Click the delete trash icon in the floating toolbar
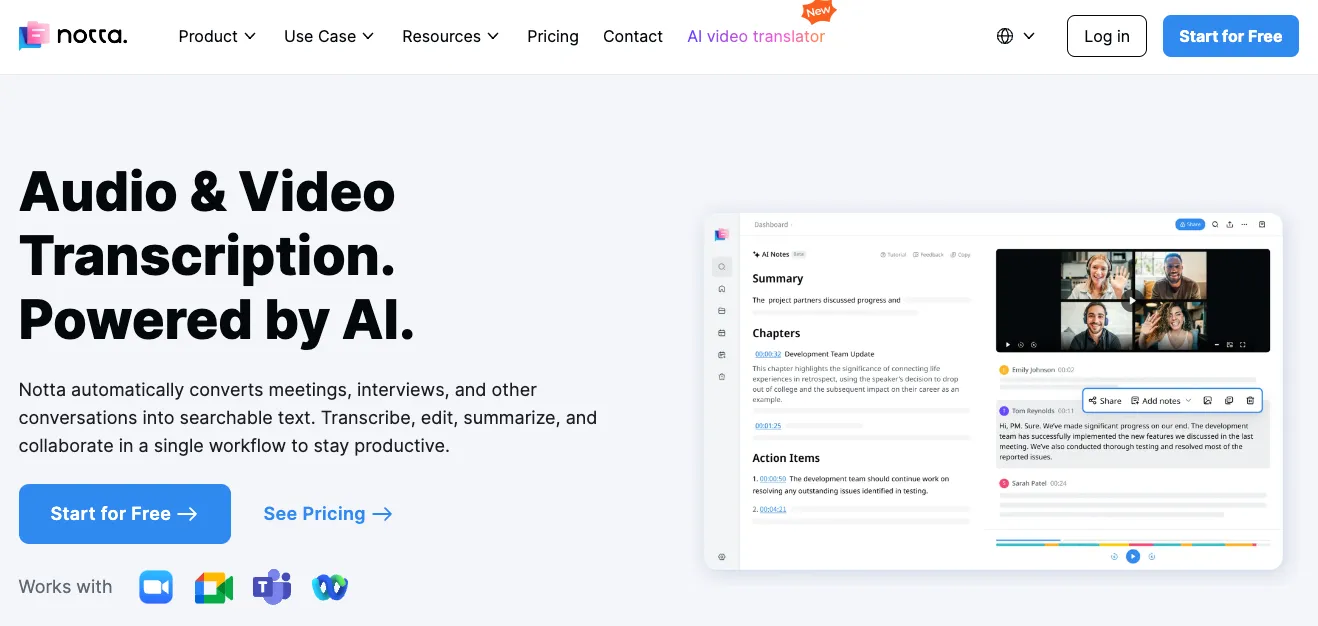Image resolution: width=1318 pixels, height=626 pixels. pyautogui.click(x=1250, y=401)
